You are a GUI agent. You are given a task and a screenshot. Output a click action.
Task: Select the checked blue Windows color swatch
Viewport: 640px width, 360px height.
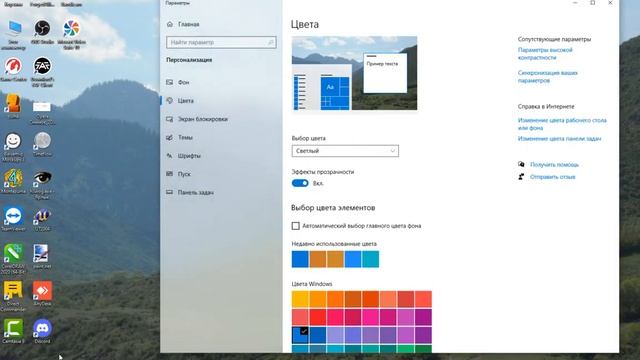[x=300, y=335]
